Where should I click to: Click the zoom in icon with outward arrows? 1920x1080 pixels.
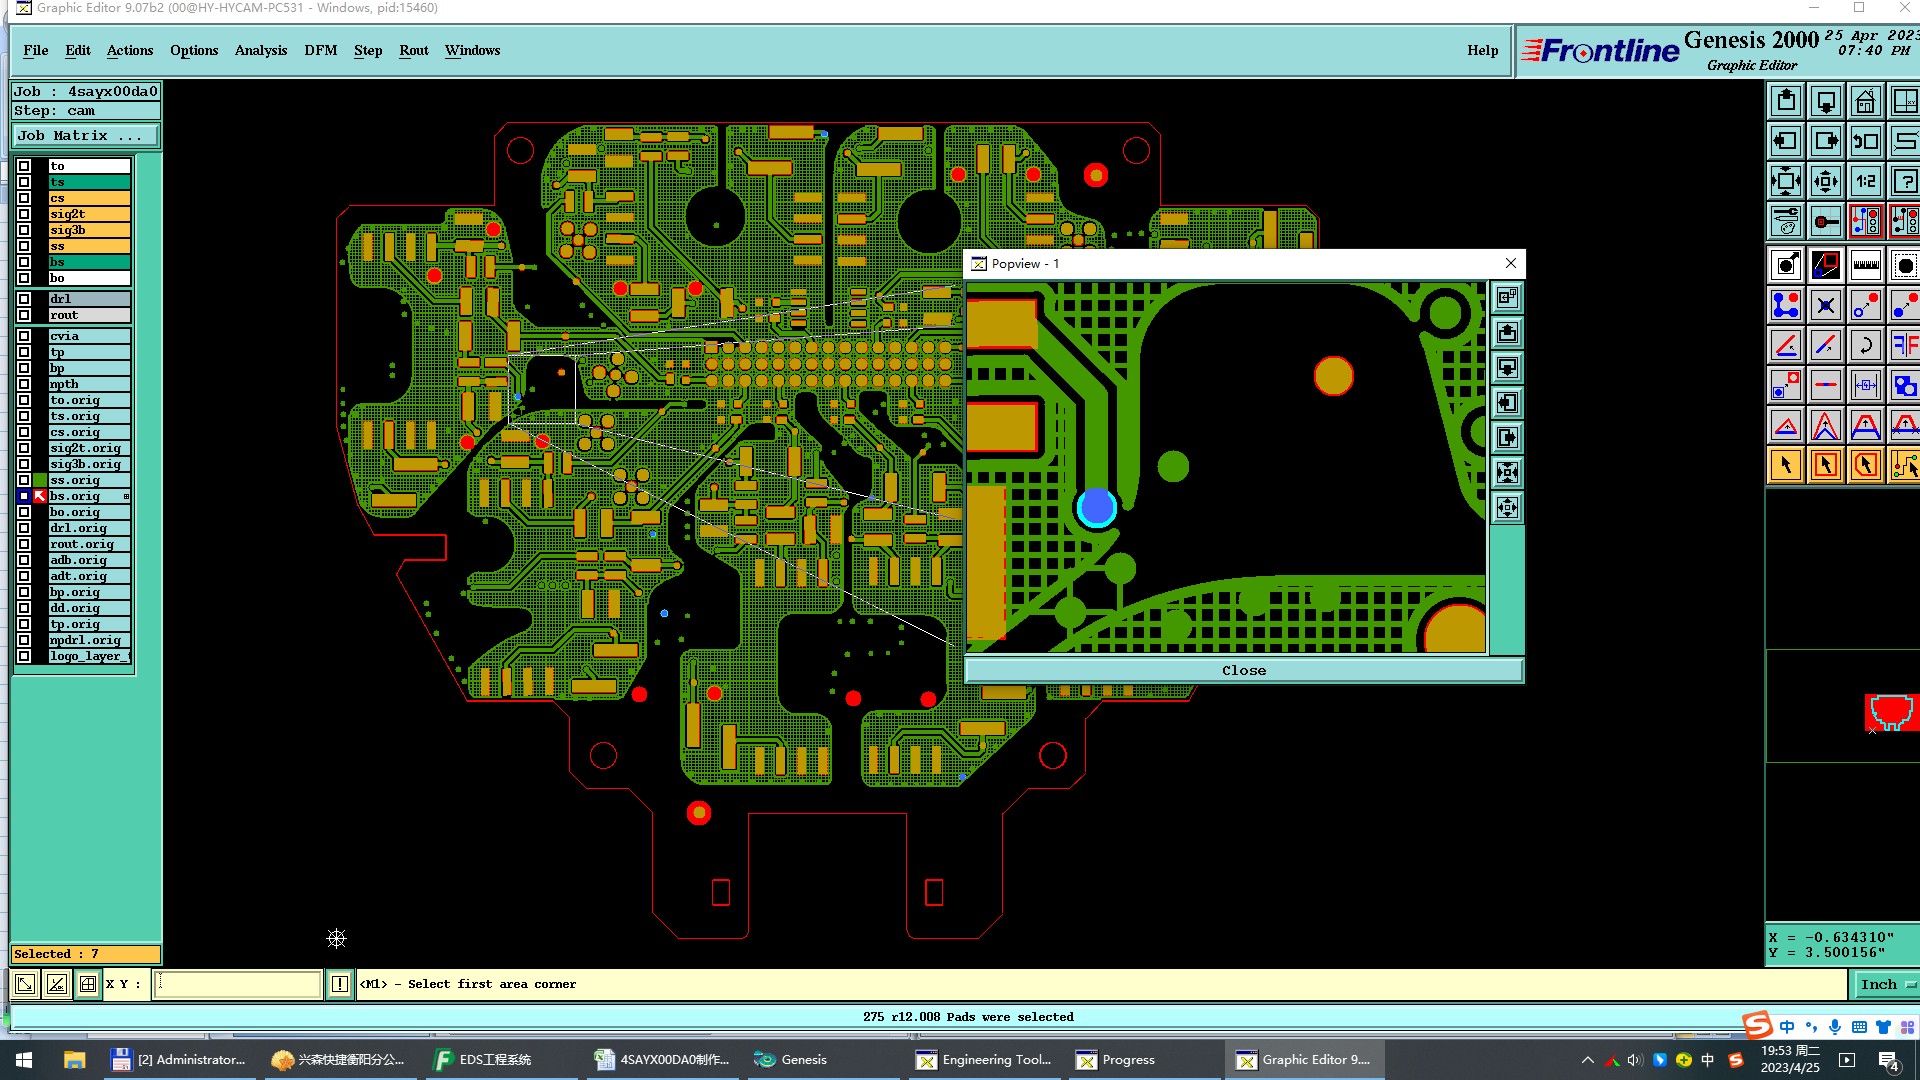1786,181
